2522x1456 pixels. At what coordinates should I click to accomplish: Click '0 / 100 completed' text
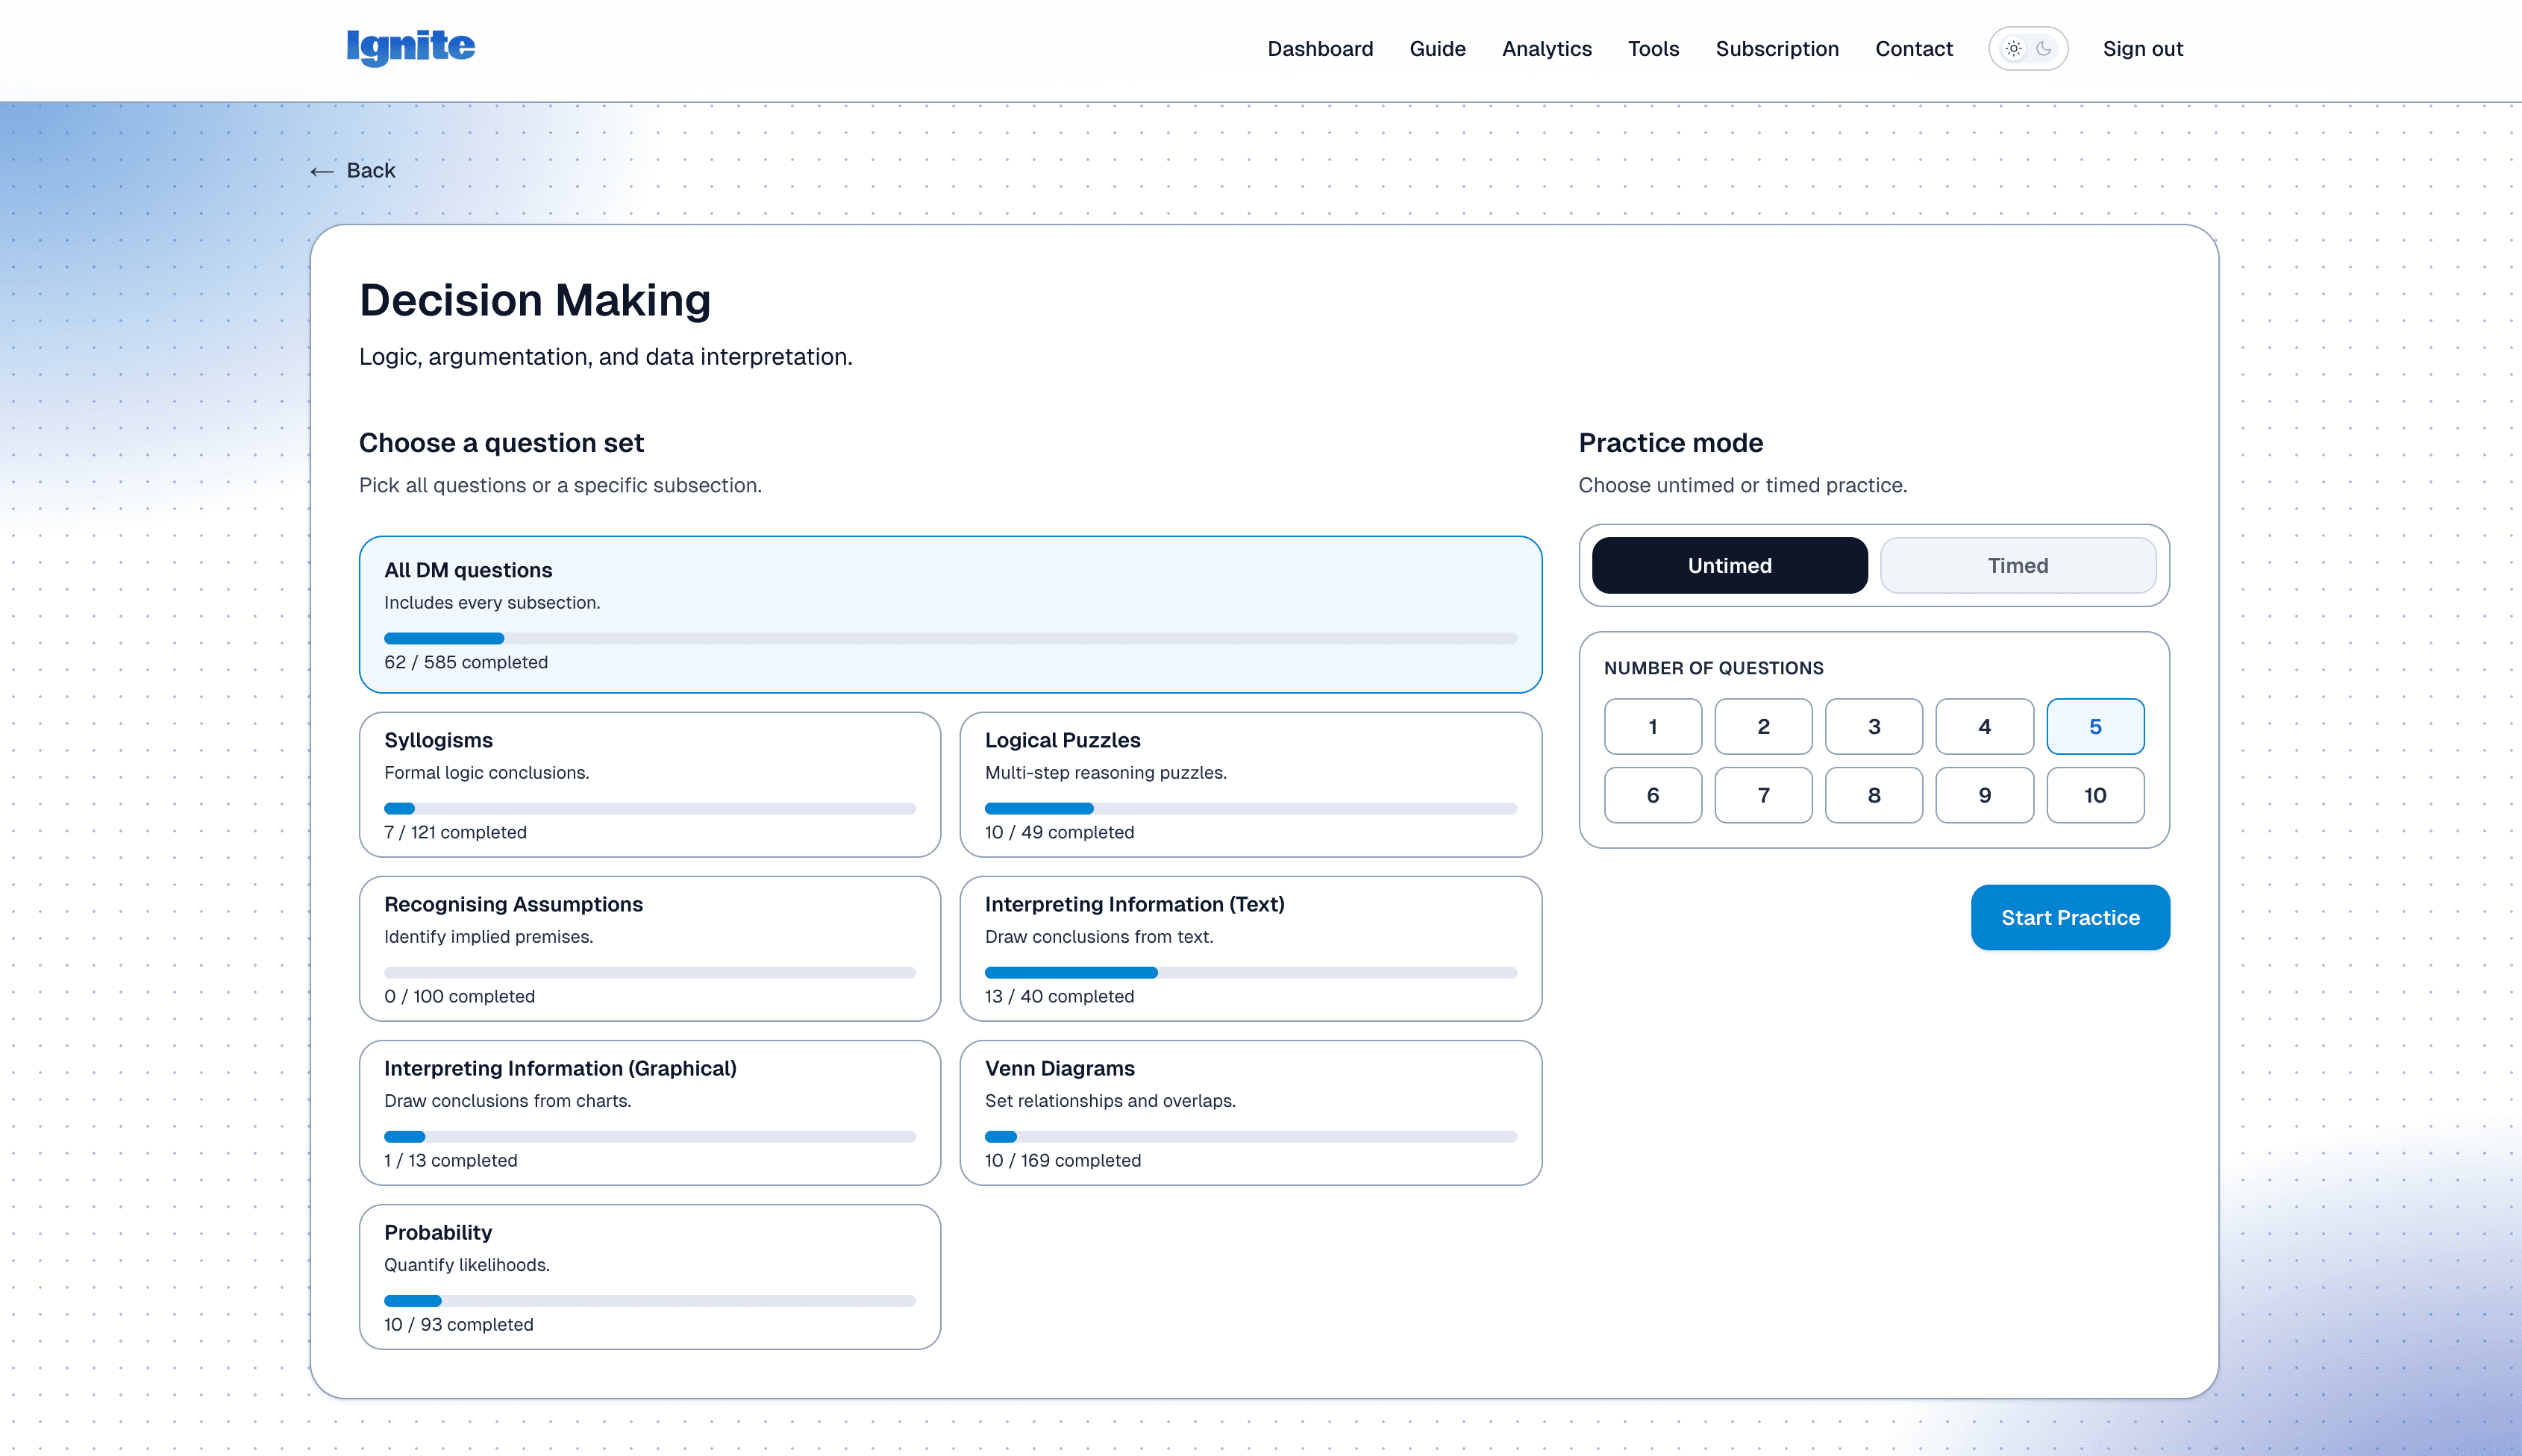coord(459,997)
